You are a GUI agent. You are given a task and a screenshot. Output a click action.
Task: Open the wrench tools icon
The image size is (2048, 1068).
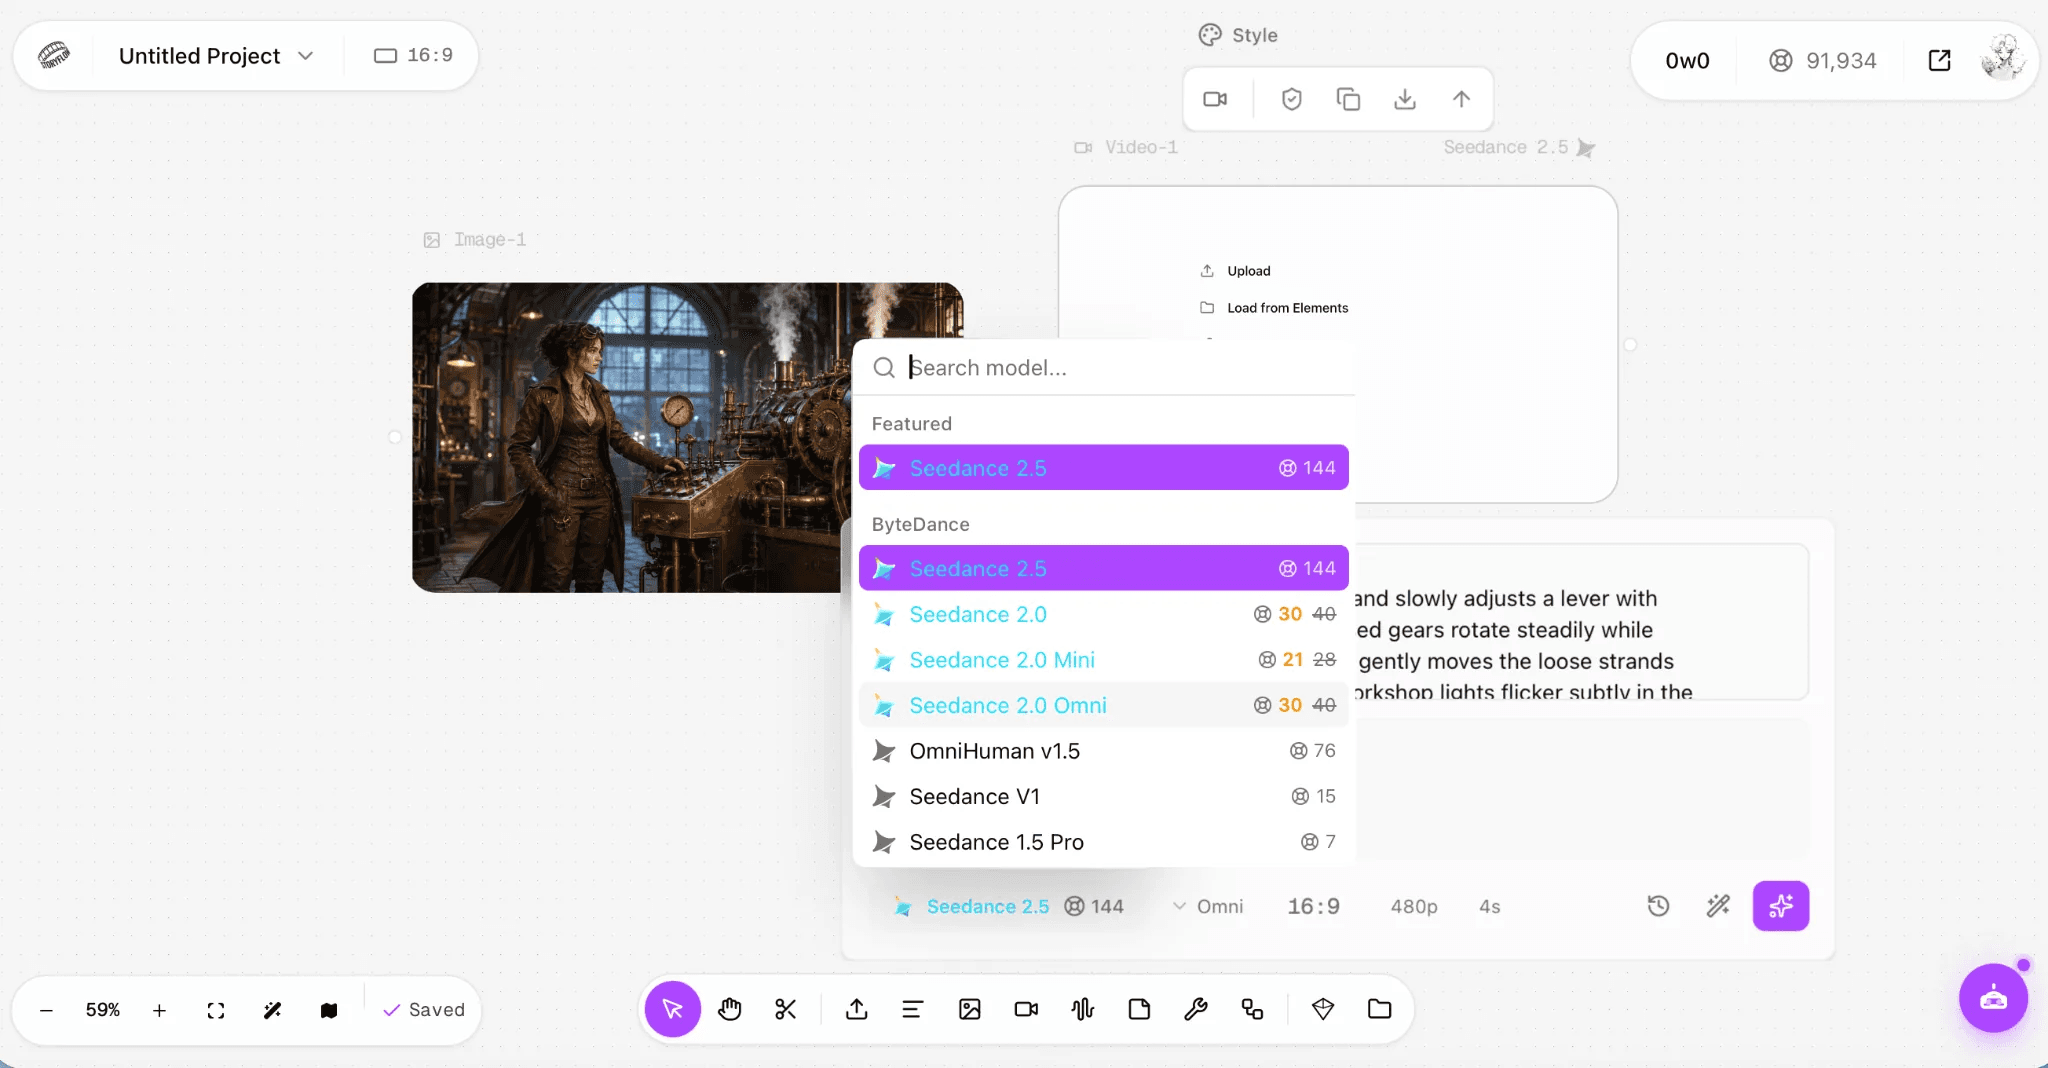pyautogui.click(x=1196, y=1009)
